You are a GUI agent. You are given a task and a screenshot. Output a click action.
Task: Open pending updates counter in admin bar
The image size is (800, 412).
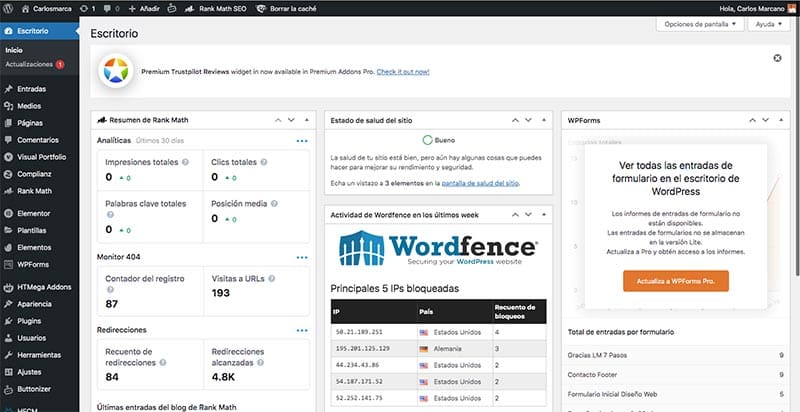point(88,9)
